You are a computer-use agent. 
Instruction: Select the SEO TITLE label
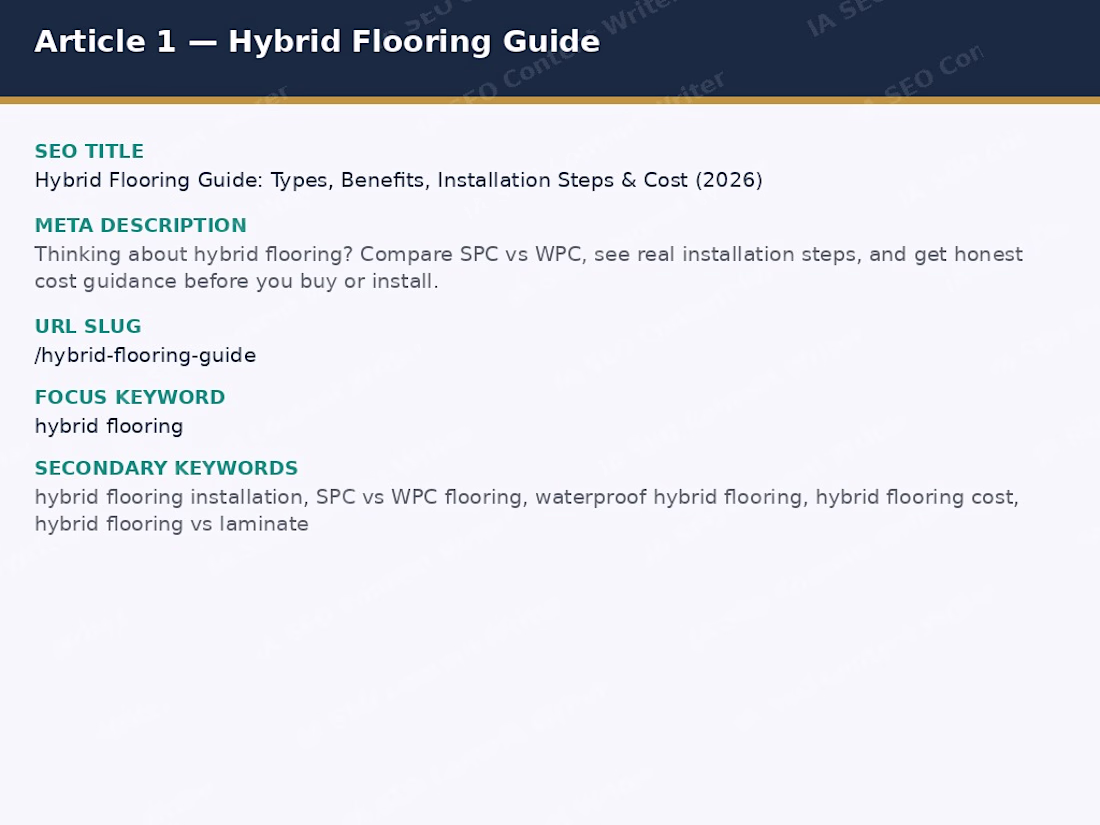(89, 152)
